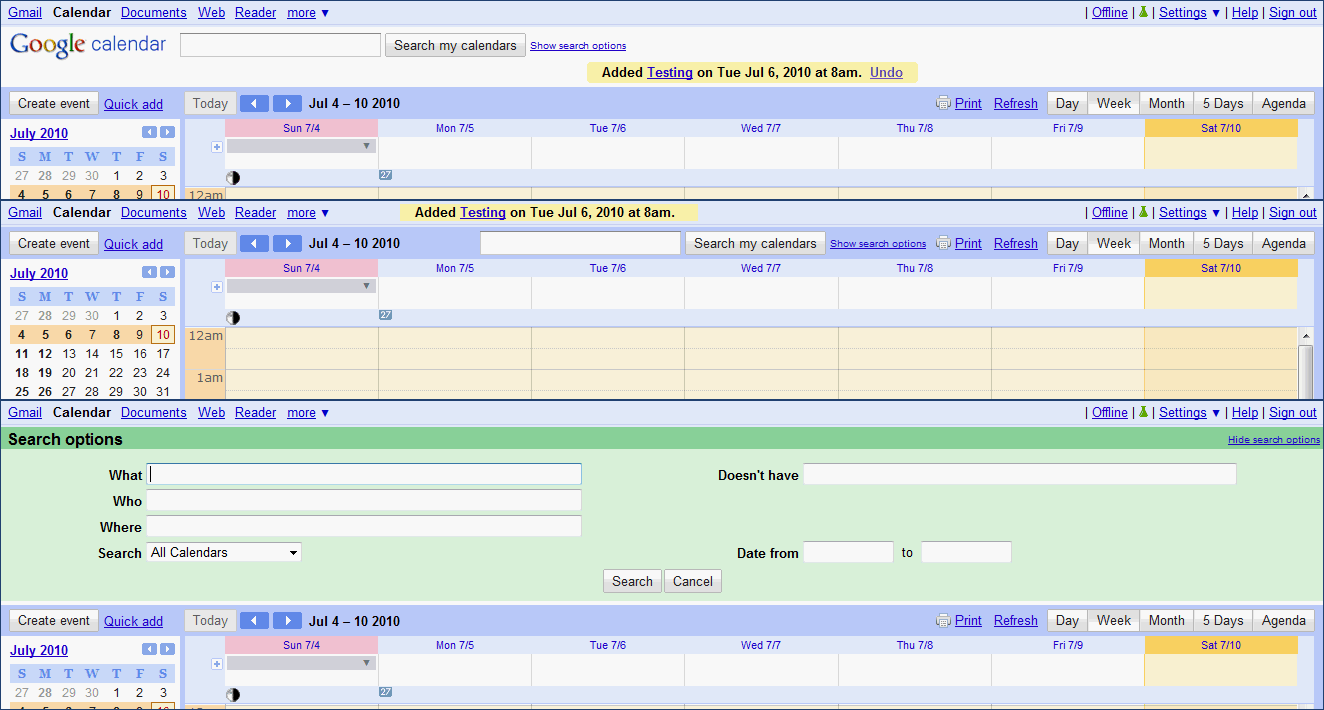Open Gmail link above the Search options heading
1324x710 pixels.
tap(25, 412)
